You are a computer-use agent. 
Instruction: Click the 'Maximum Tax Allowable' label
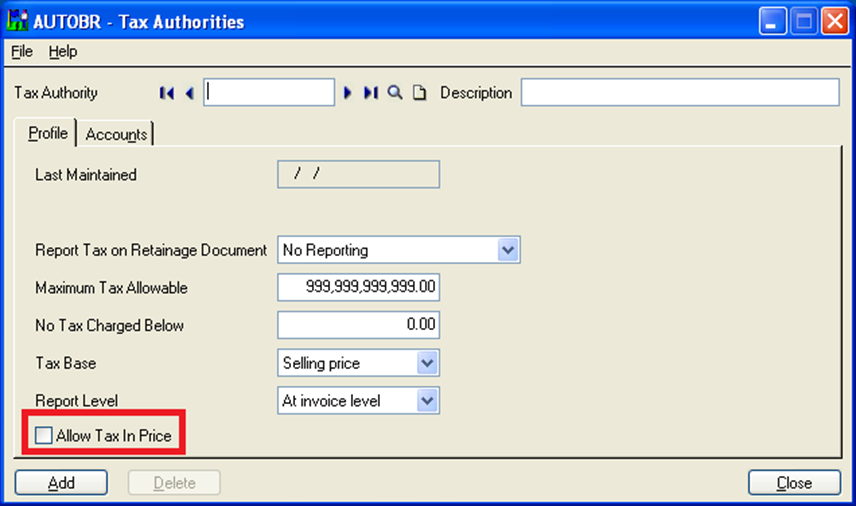pyautogui.click(x=111, y=288)
